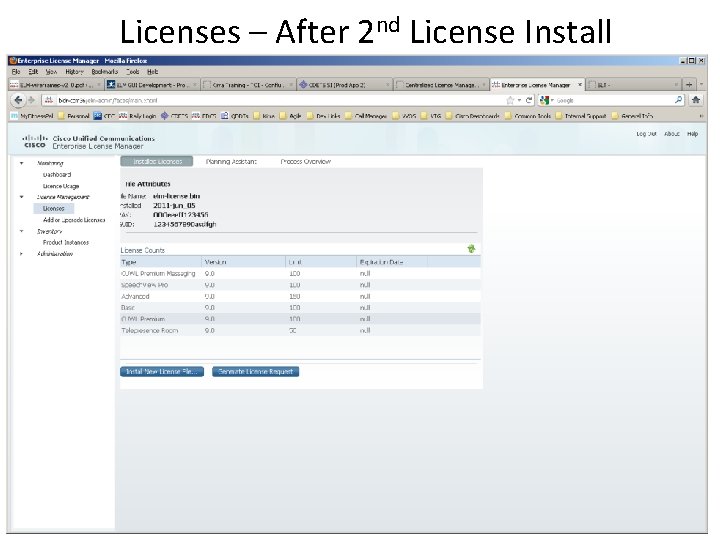Image resolution: width=720 pixels, height=540 pixels.
Task: Select Licenses in the sidebar
Action: (53, 208)
